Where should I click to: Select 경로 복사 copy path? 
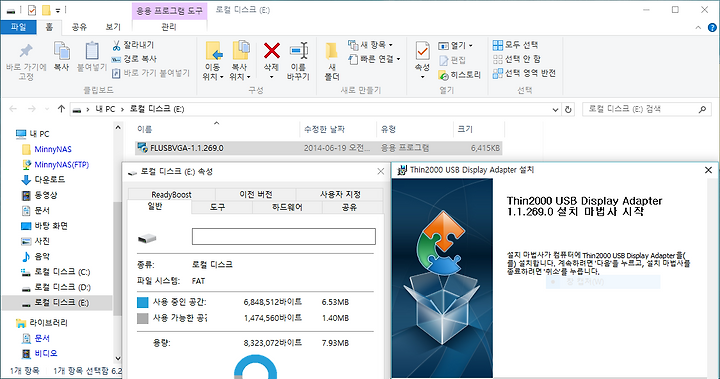coord(135,59)
